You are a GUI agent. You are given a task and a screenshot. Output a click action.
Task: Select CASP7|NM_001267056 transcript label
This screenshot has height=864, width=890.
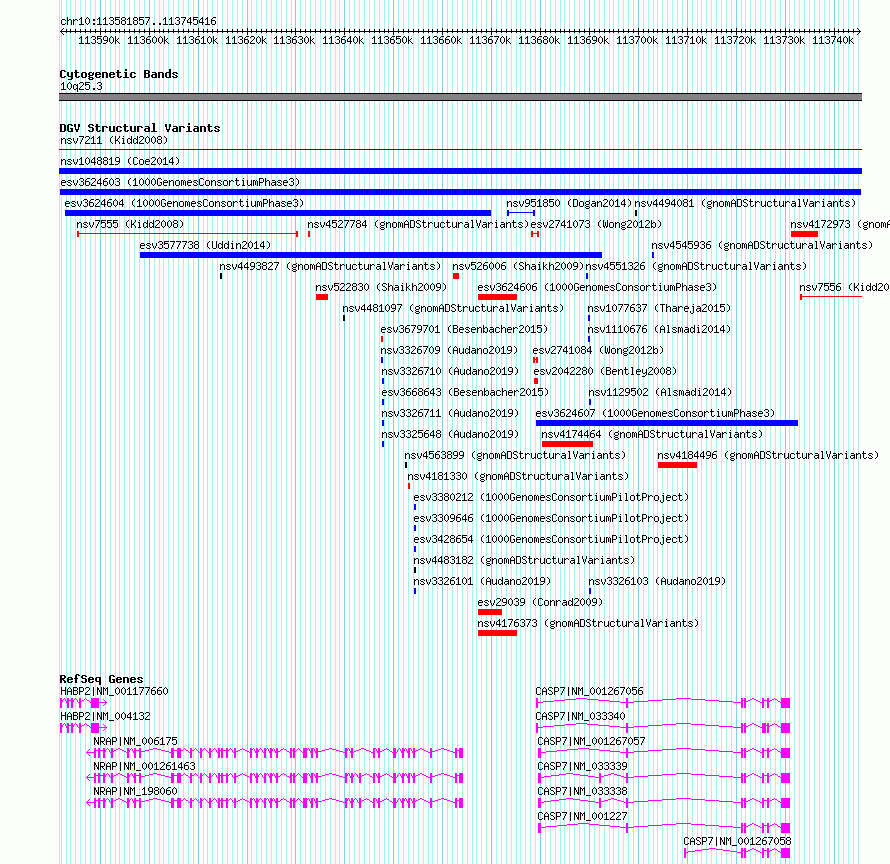[589, 691]
